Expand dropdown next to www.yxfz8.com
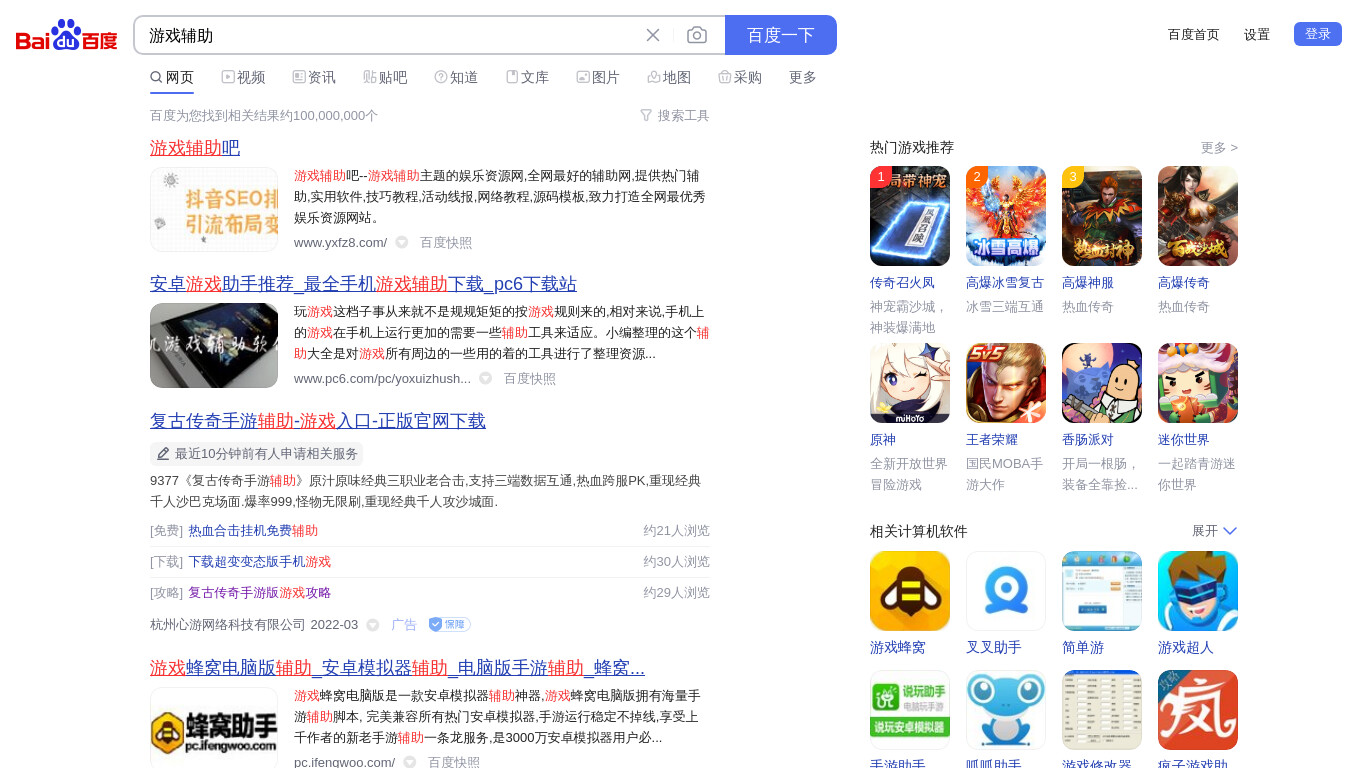 [x=402, y=242]
